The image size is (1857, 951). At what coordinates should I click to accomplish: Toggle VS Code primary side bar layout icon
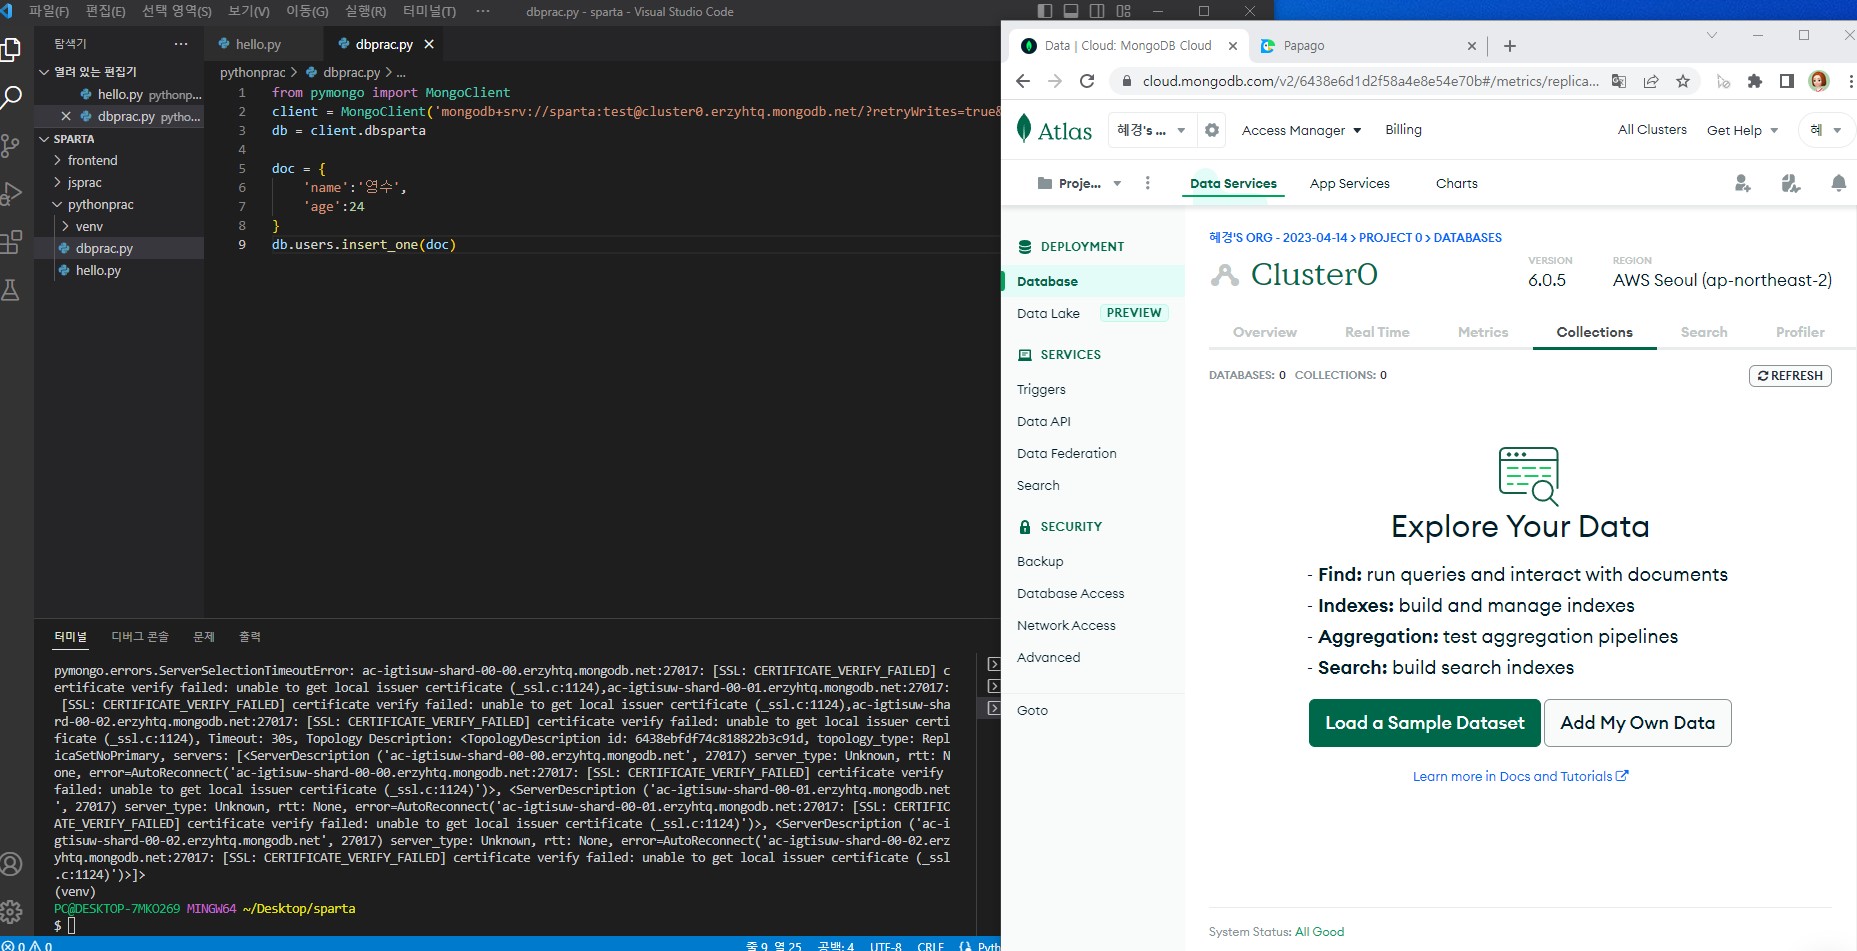[x=1045, y=11]
